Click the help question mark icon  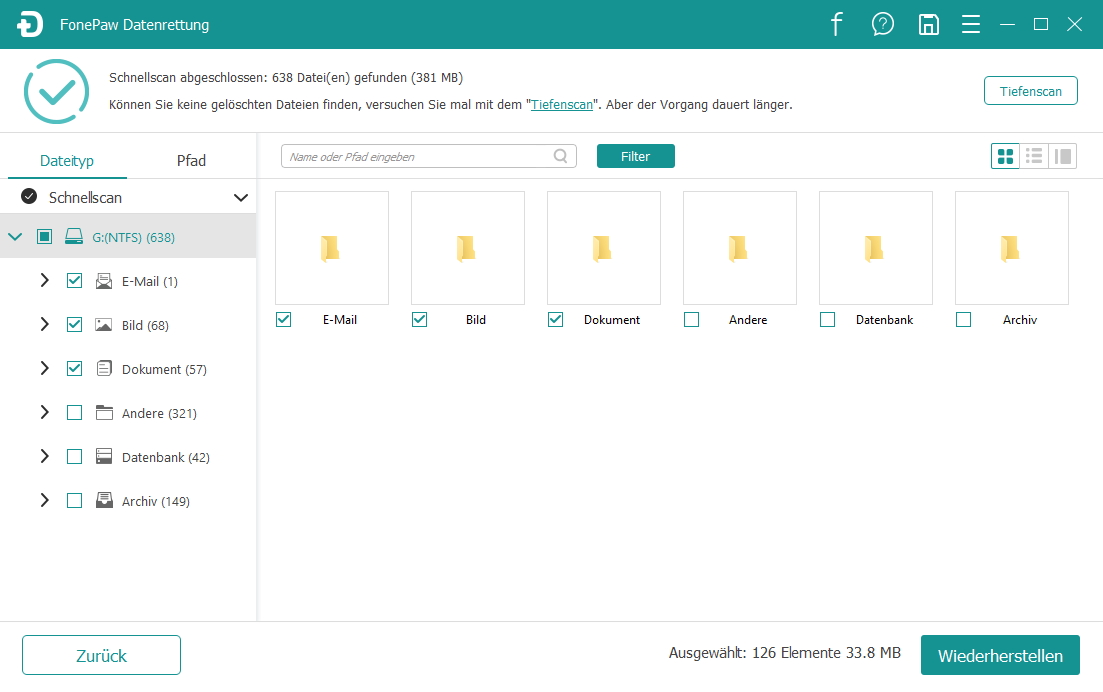pos(883,25)
